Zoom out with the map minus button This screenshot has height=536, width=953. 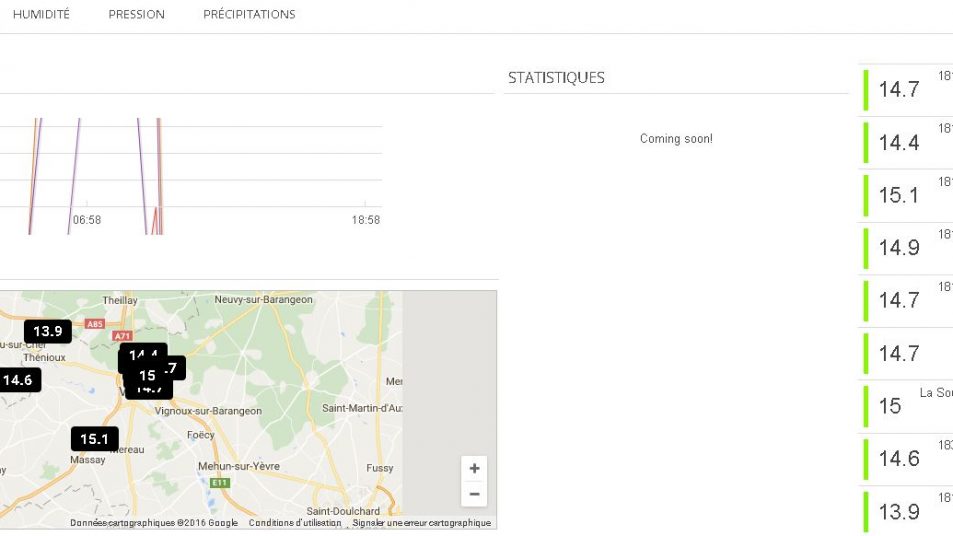(x=474, y=494)
